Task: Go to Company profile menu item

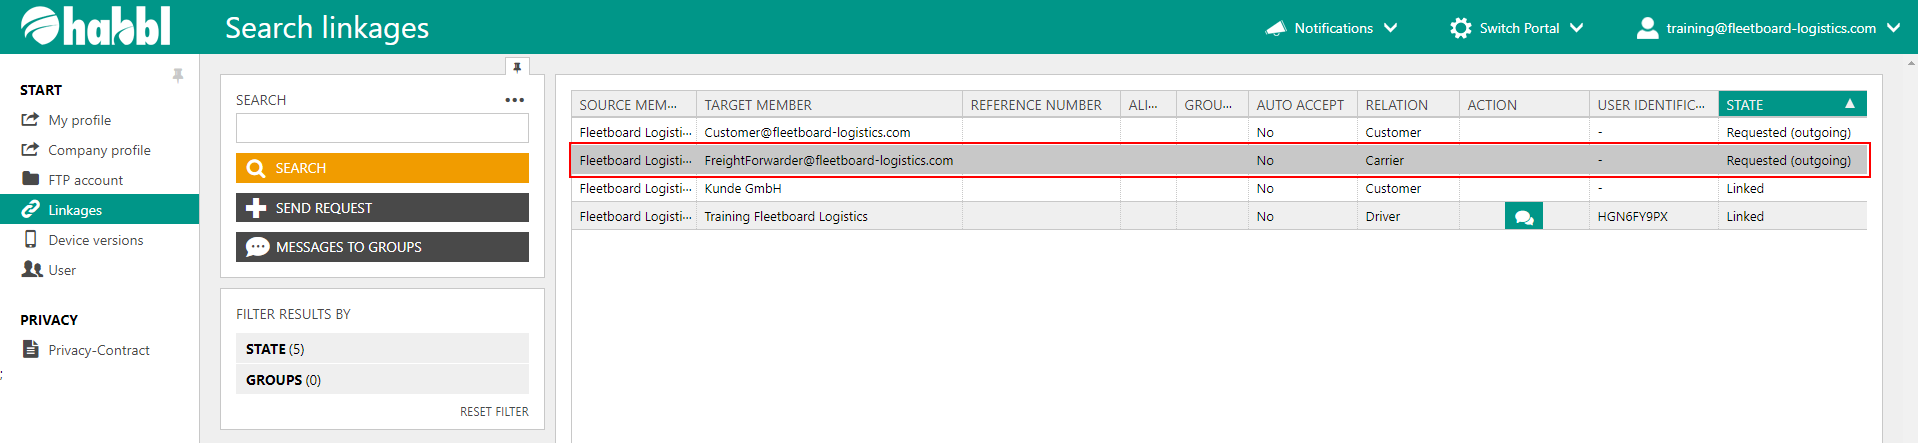Action: (x=99, y=150)
